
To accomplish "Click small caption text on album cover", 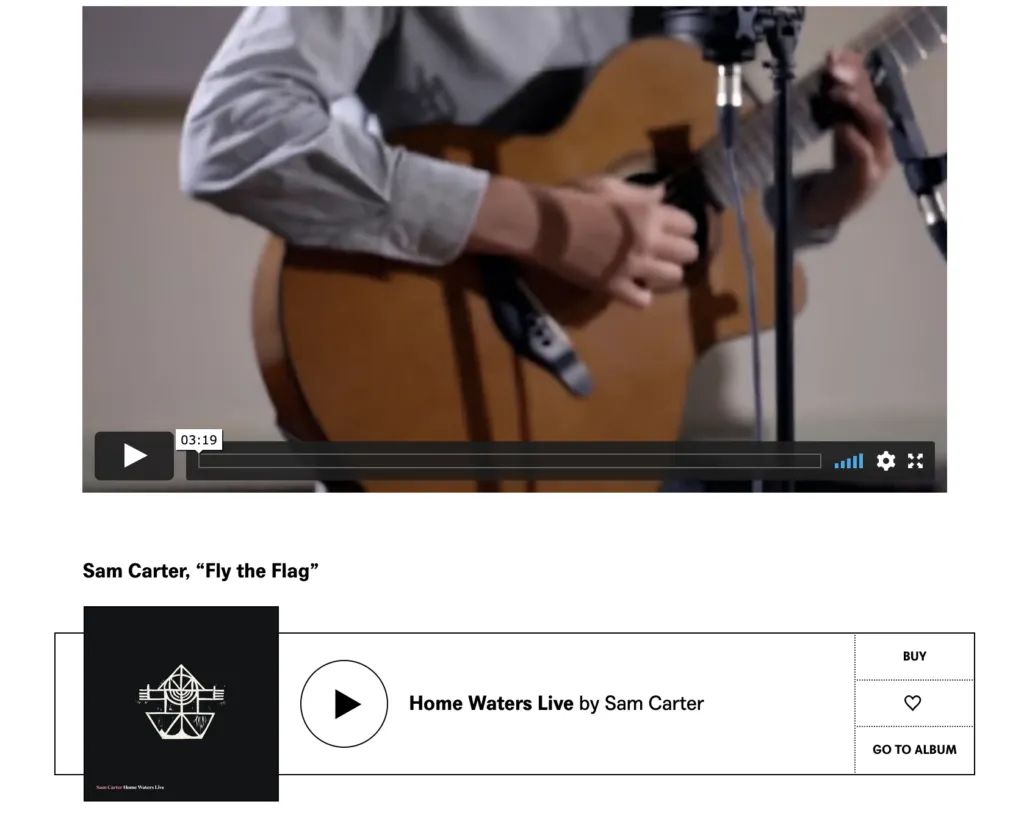I will (130, 787).
